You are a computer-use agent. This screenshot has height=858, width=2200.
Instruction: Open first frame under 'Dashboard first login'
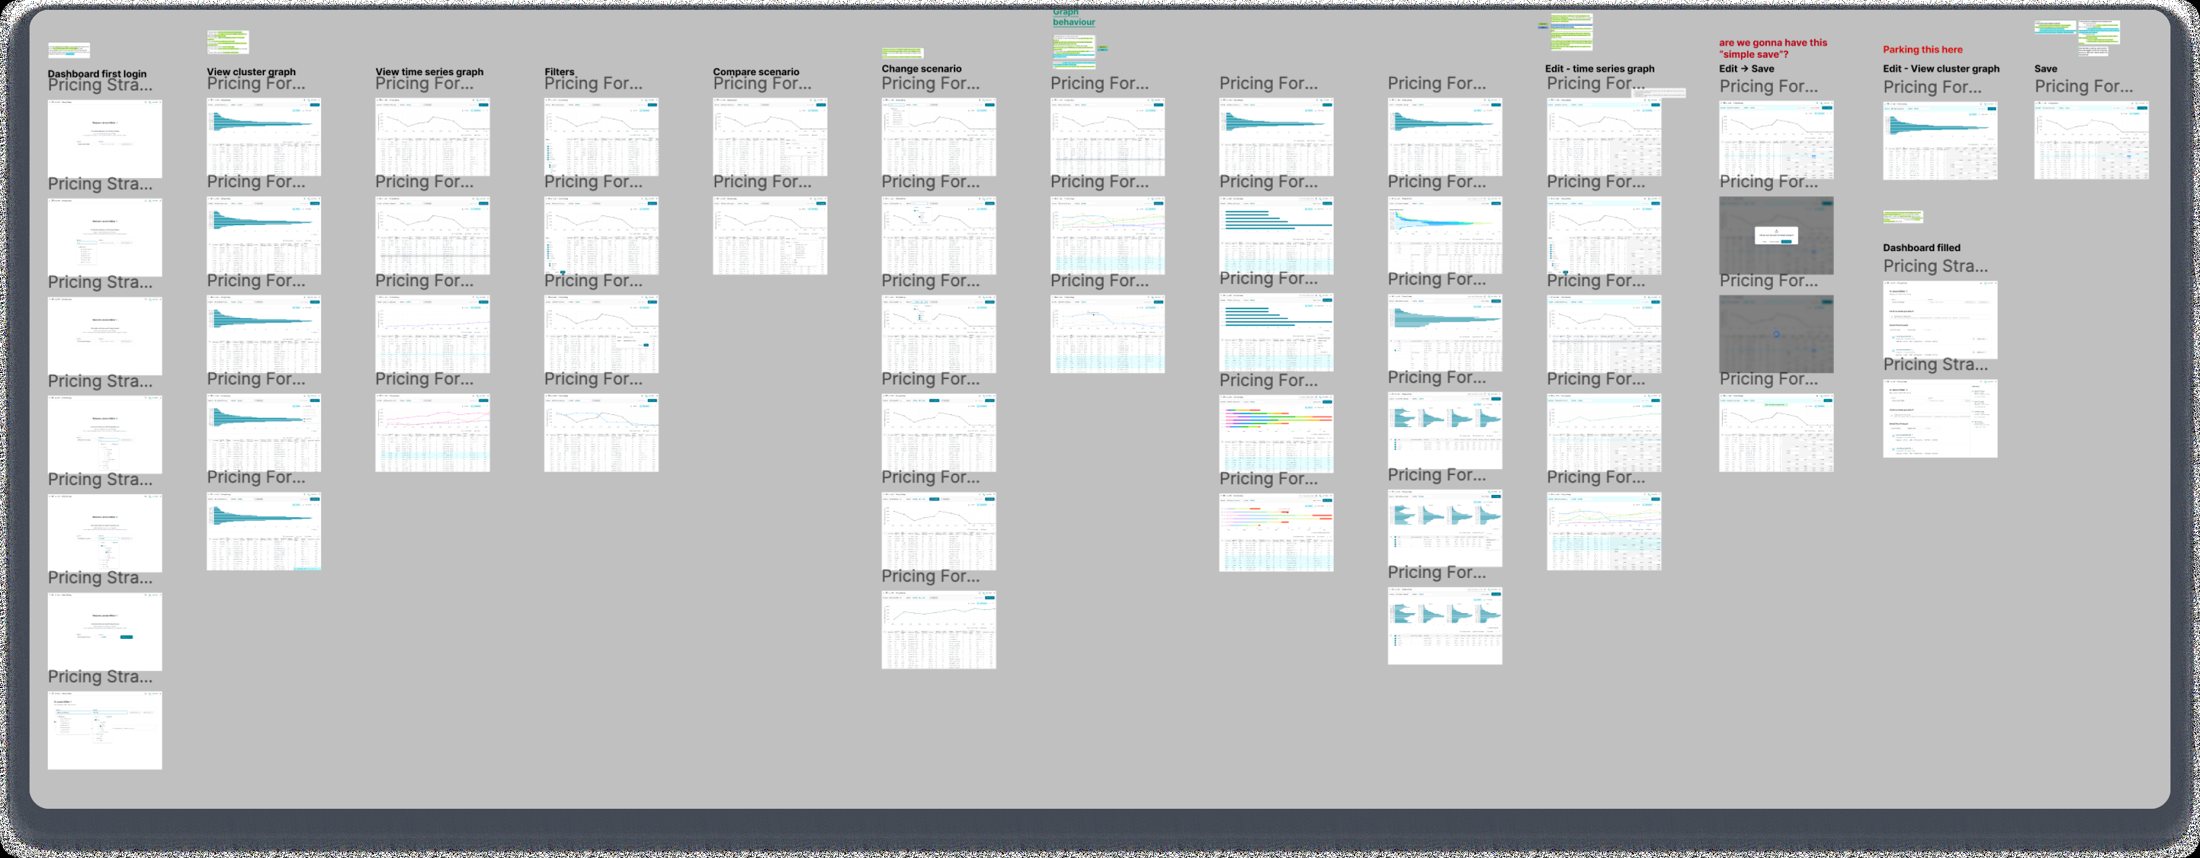[x=105, y=138]
